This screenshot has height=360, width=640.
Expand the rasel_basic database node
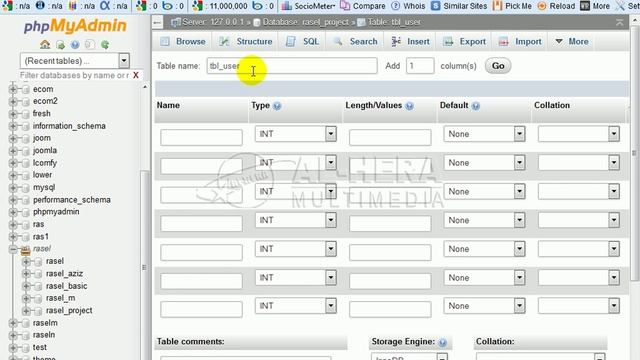click(x=26, y=286)
